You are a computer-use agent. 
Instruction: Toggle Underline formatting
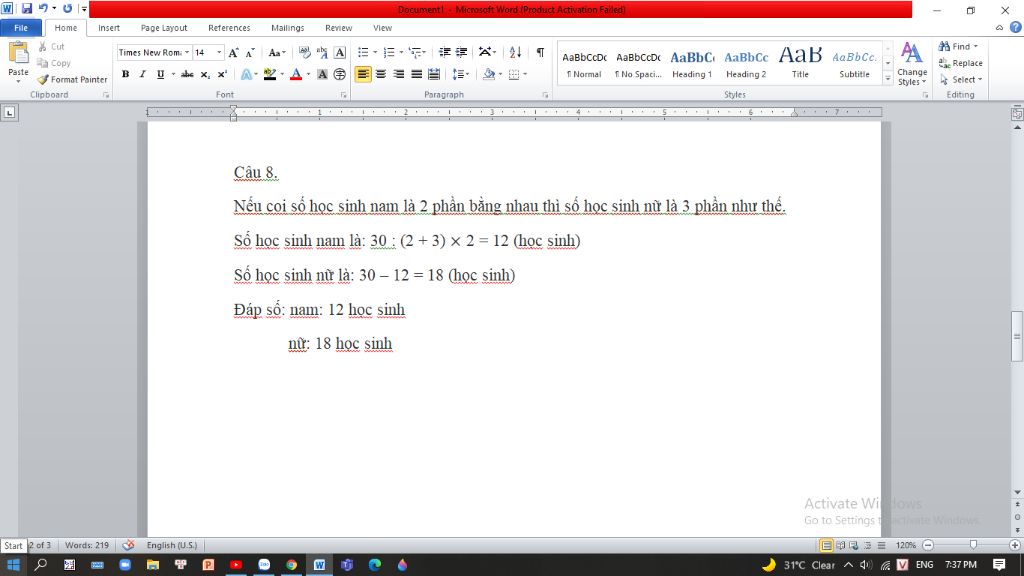click(160, 74)
